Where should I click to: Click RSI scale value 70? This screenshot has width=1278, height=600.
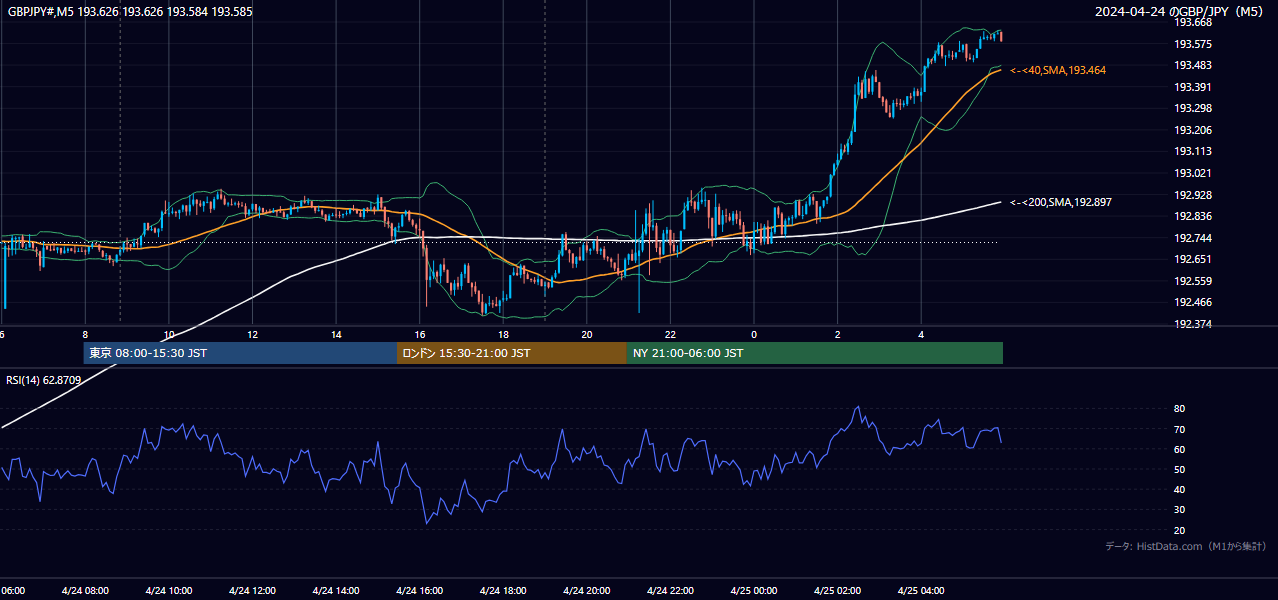1179,429
